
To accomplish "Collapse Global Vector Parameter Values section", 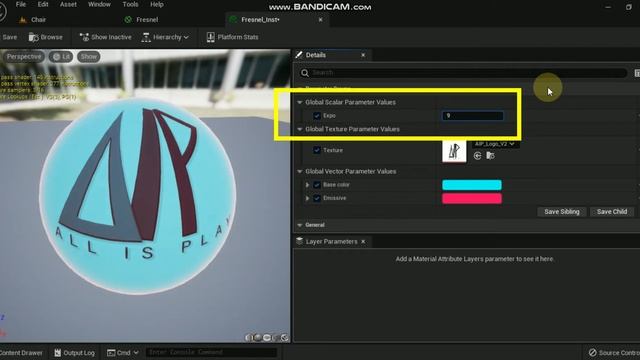I will [300, 172].
